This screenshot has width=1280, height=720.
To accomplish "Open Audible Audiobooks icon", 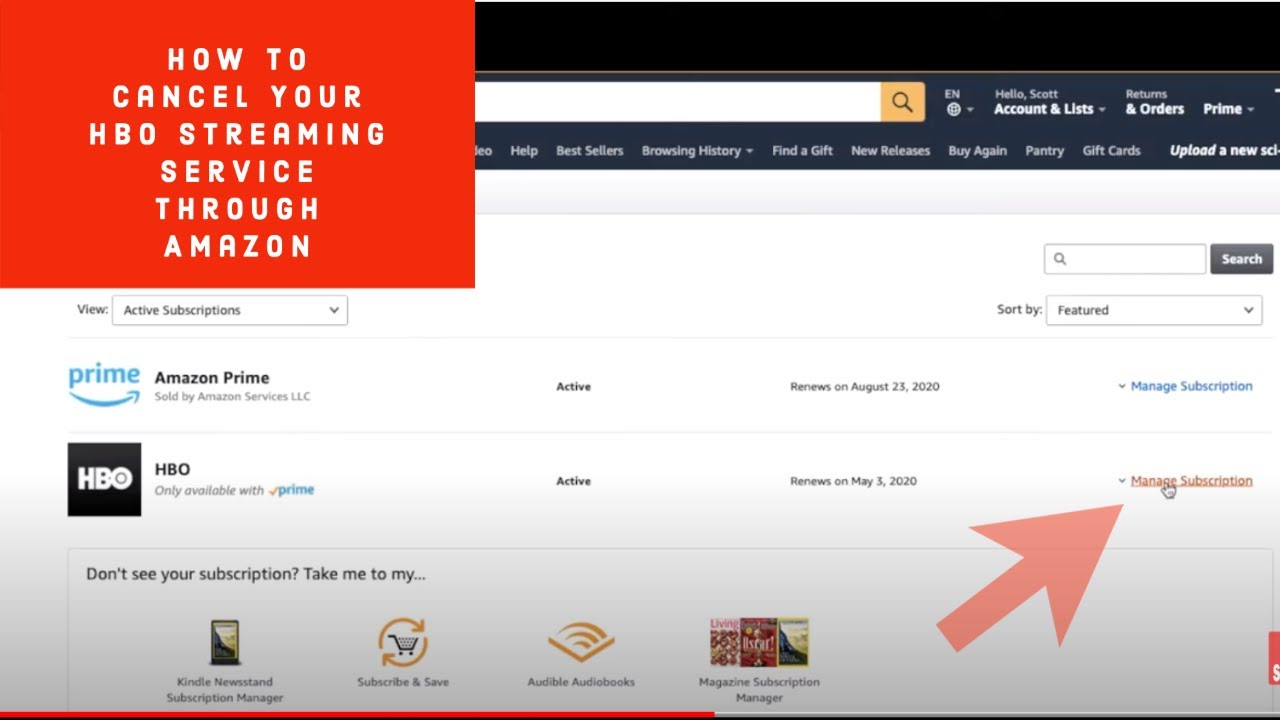I will coord(581,643).
